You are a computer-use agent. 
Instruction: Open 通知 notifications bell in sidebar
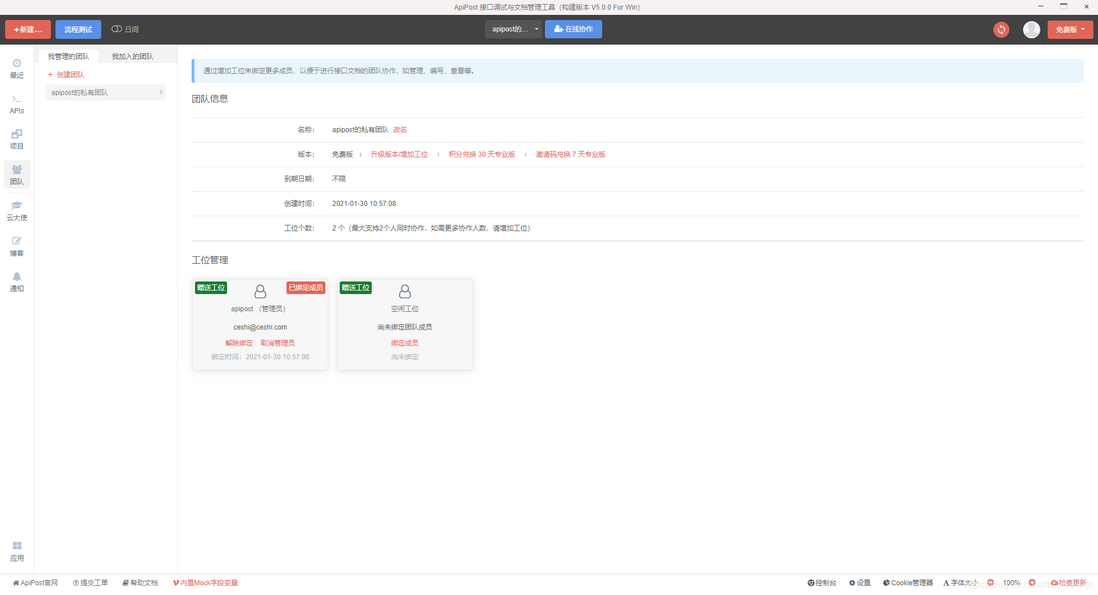pyautogui.click(x=17, y=282)
